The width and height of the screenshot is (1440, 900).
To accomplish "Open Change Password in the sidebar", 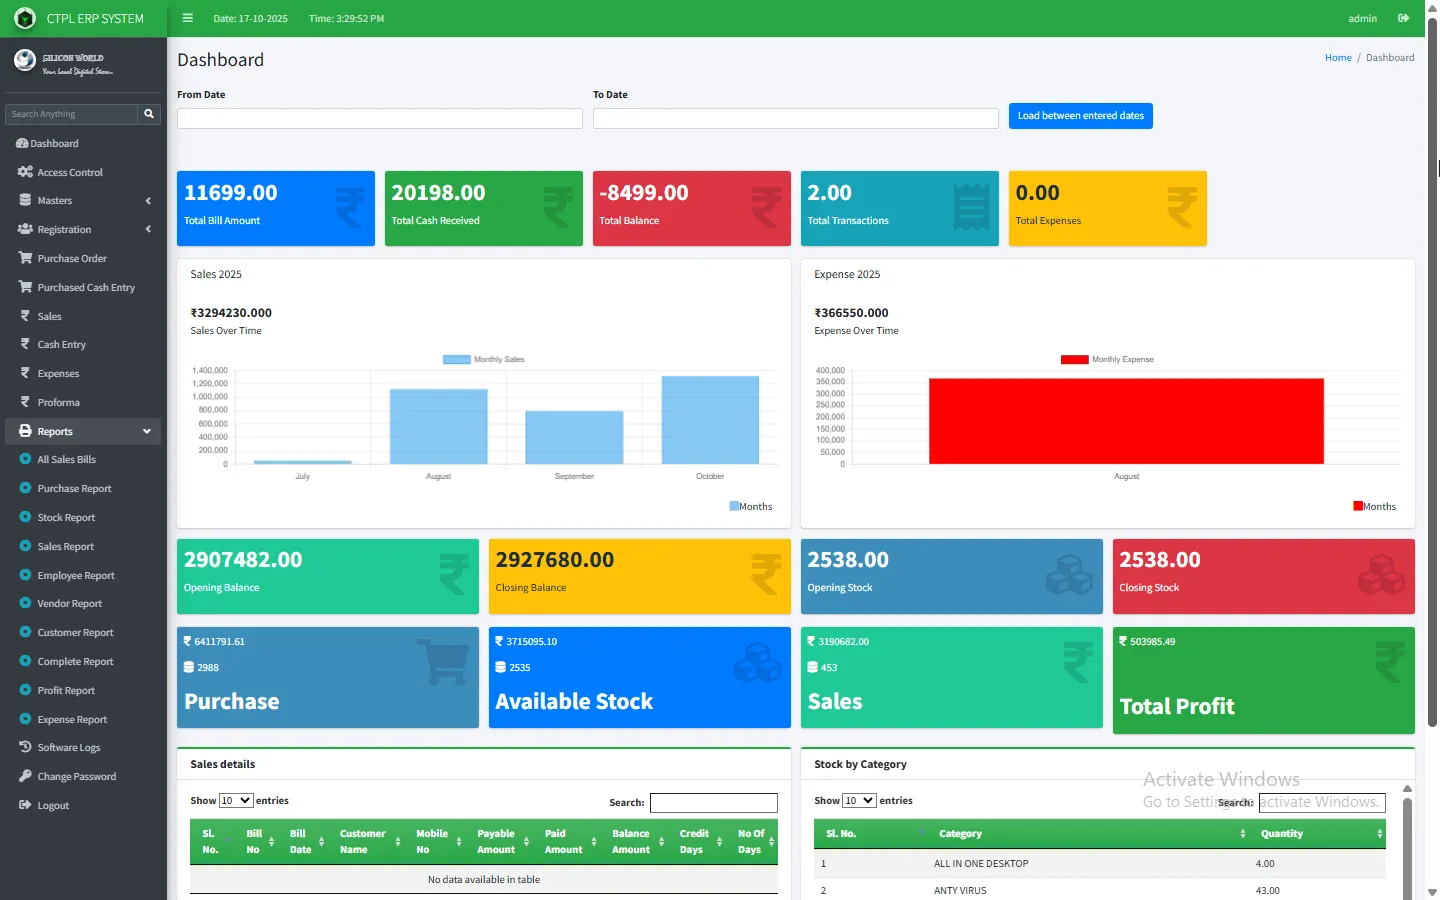I will 77,776.
